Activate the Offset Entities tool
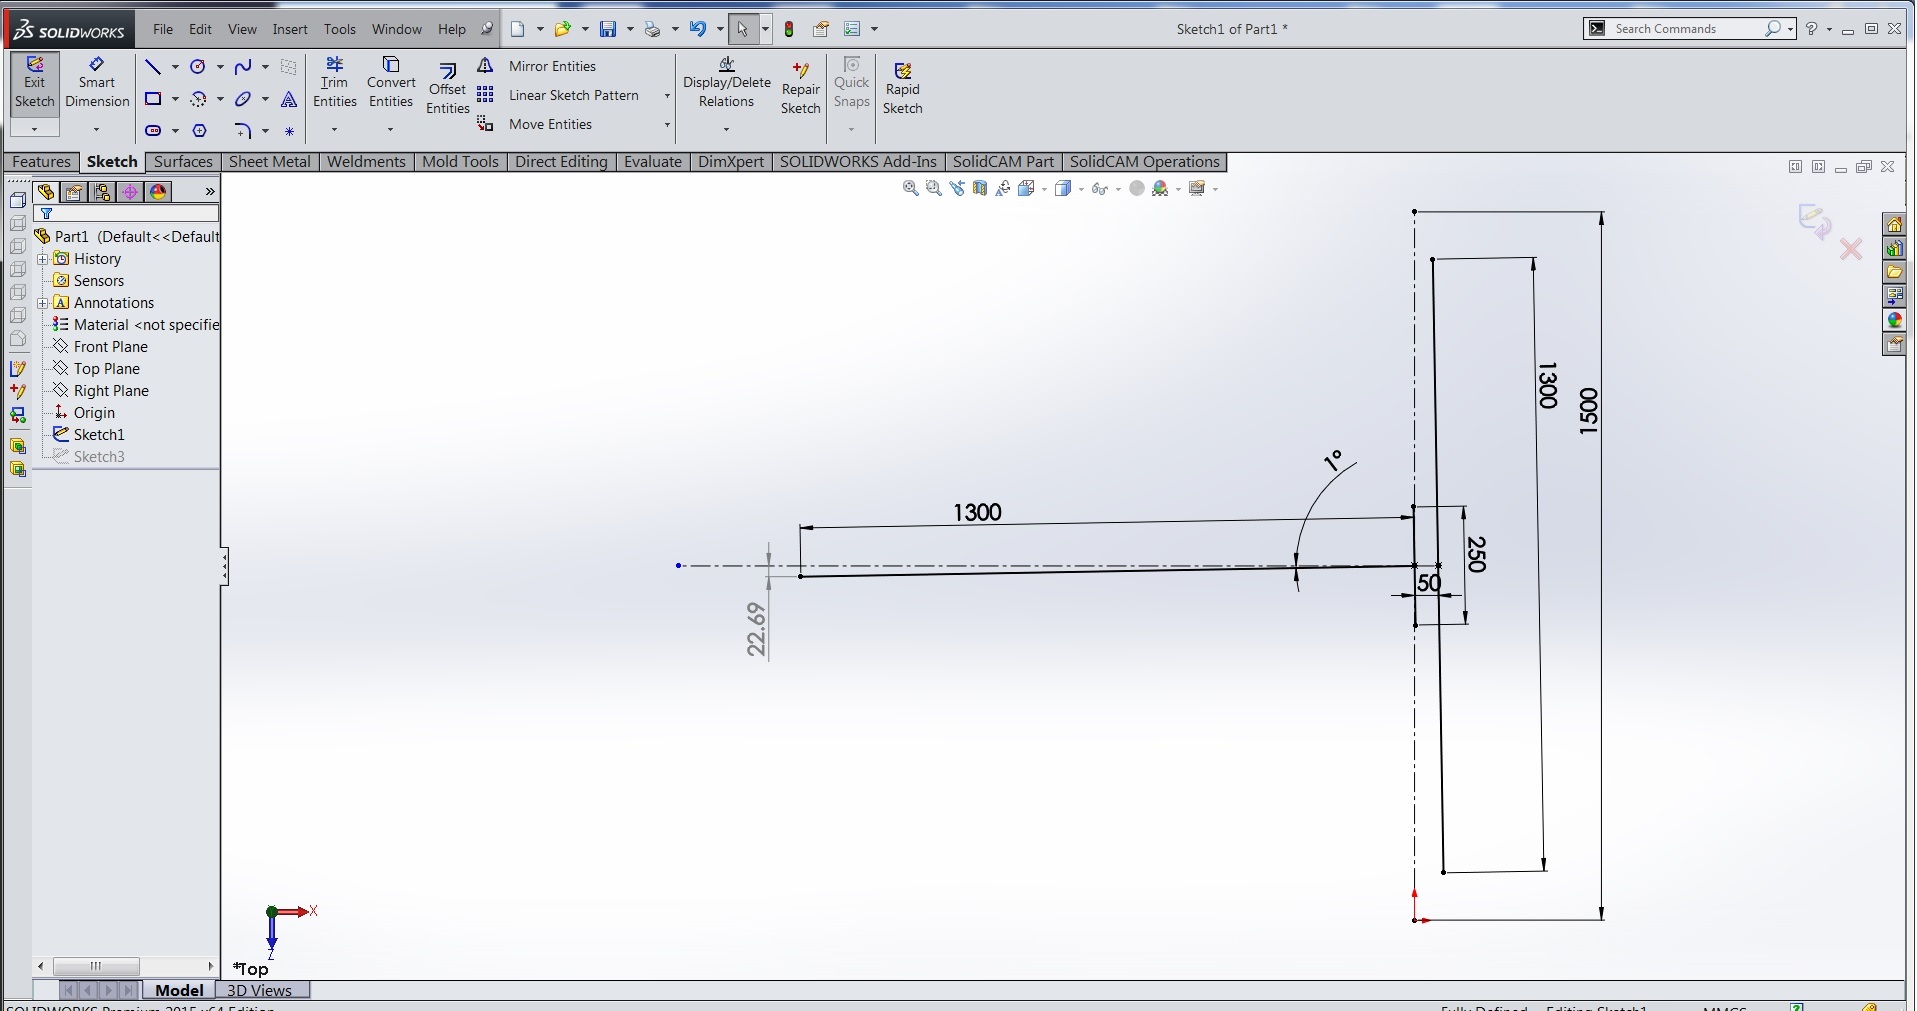The image size is (1917, 1011). coord(447,90)
